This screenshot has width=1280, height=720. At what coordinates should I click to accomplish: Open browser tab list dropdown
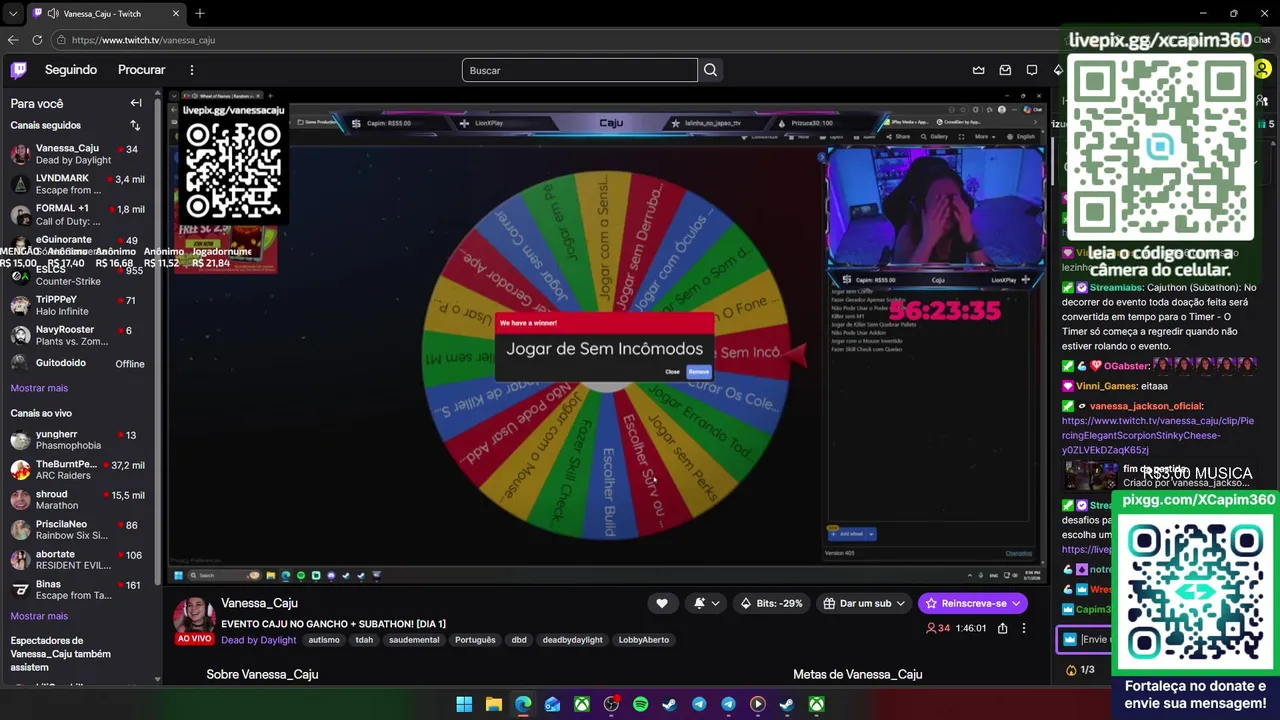click(13, 14)
